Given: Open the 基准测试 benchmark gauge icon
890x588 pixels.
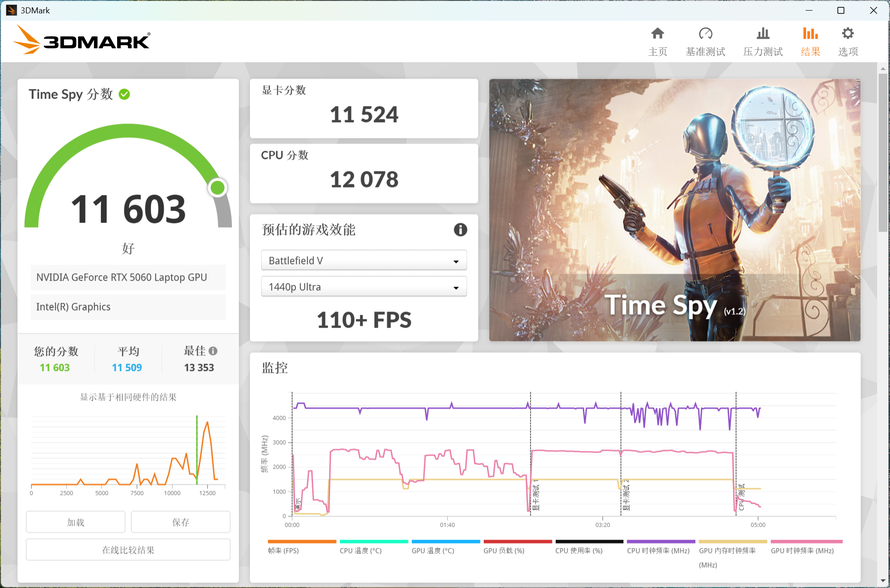Looking at the screenshot, I should coord(705,33).
